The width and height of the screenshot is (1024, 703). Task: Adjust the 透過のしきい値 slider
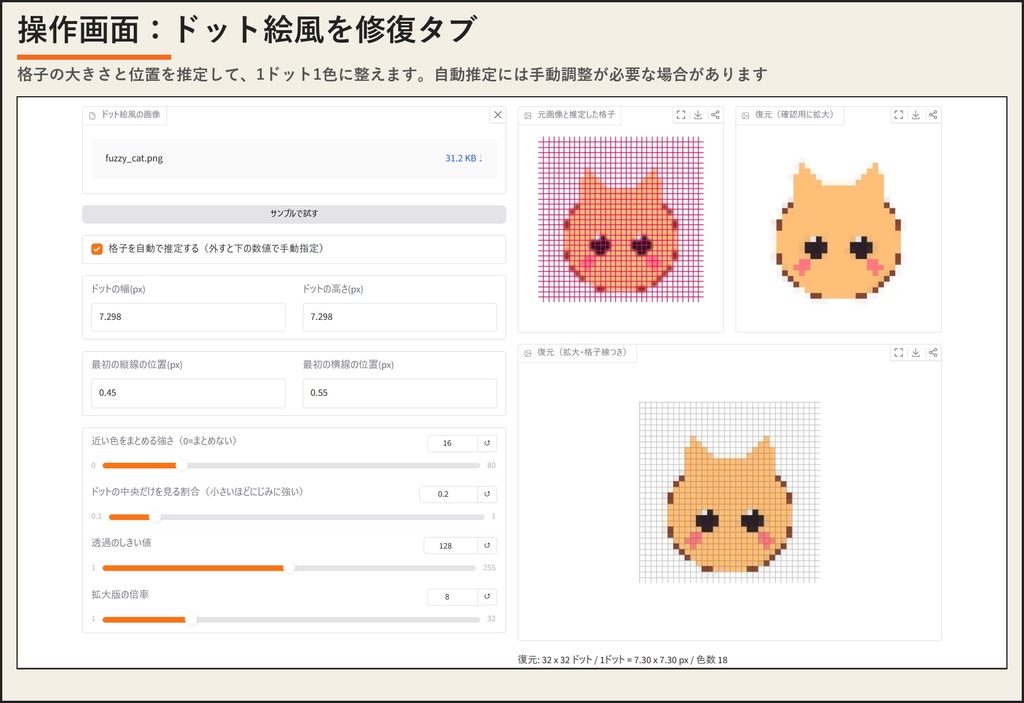tap(289, 568)
